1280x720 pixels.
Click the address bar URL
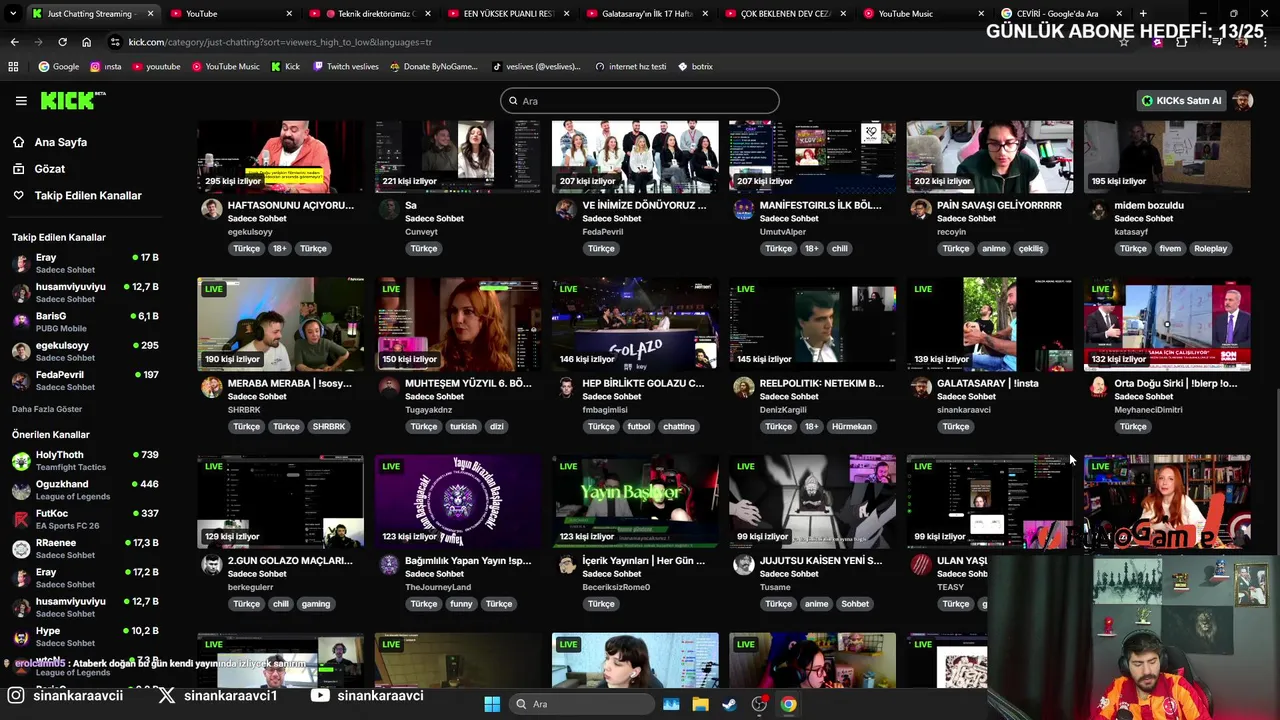tap(280, 42)
